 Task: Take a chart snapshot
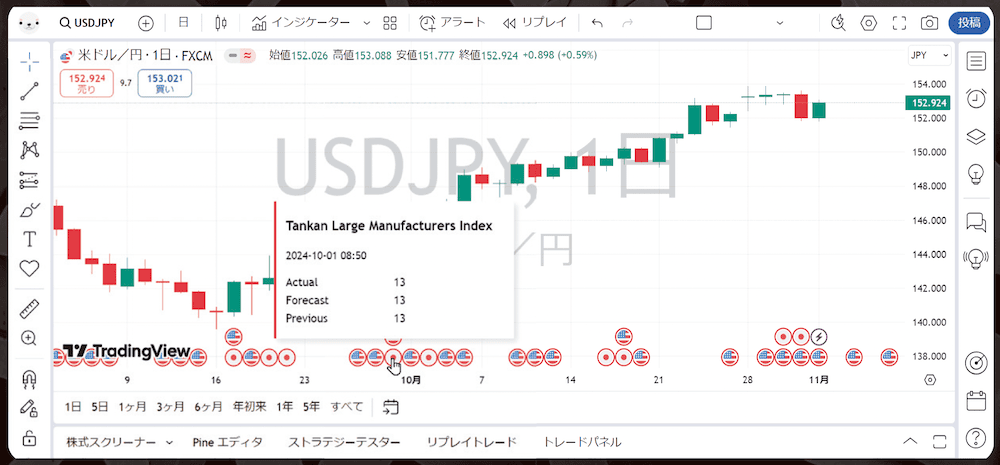click(929, 24)
